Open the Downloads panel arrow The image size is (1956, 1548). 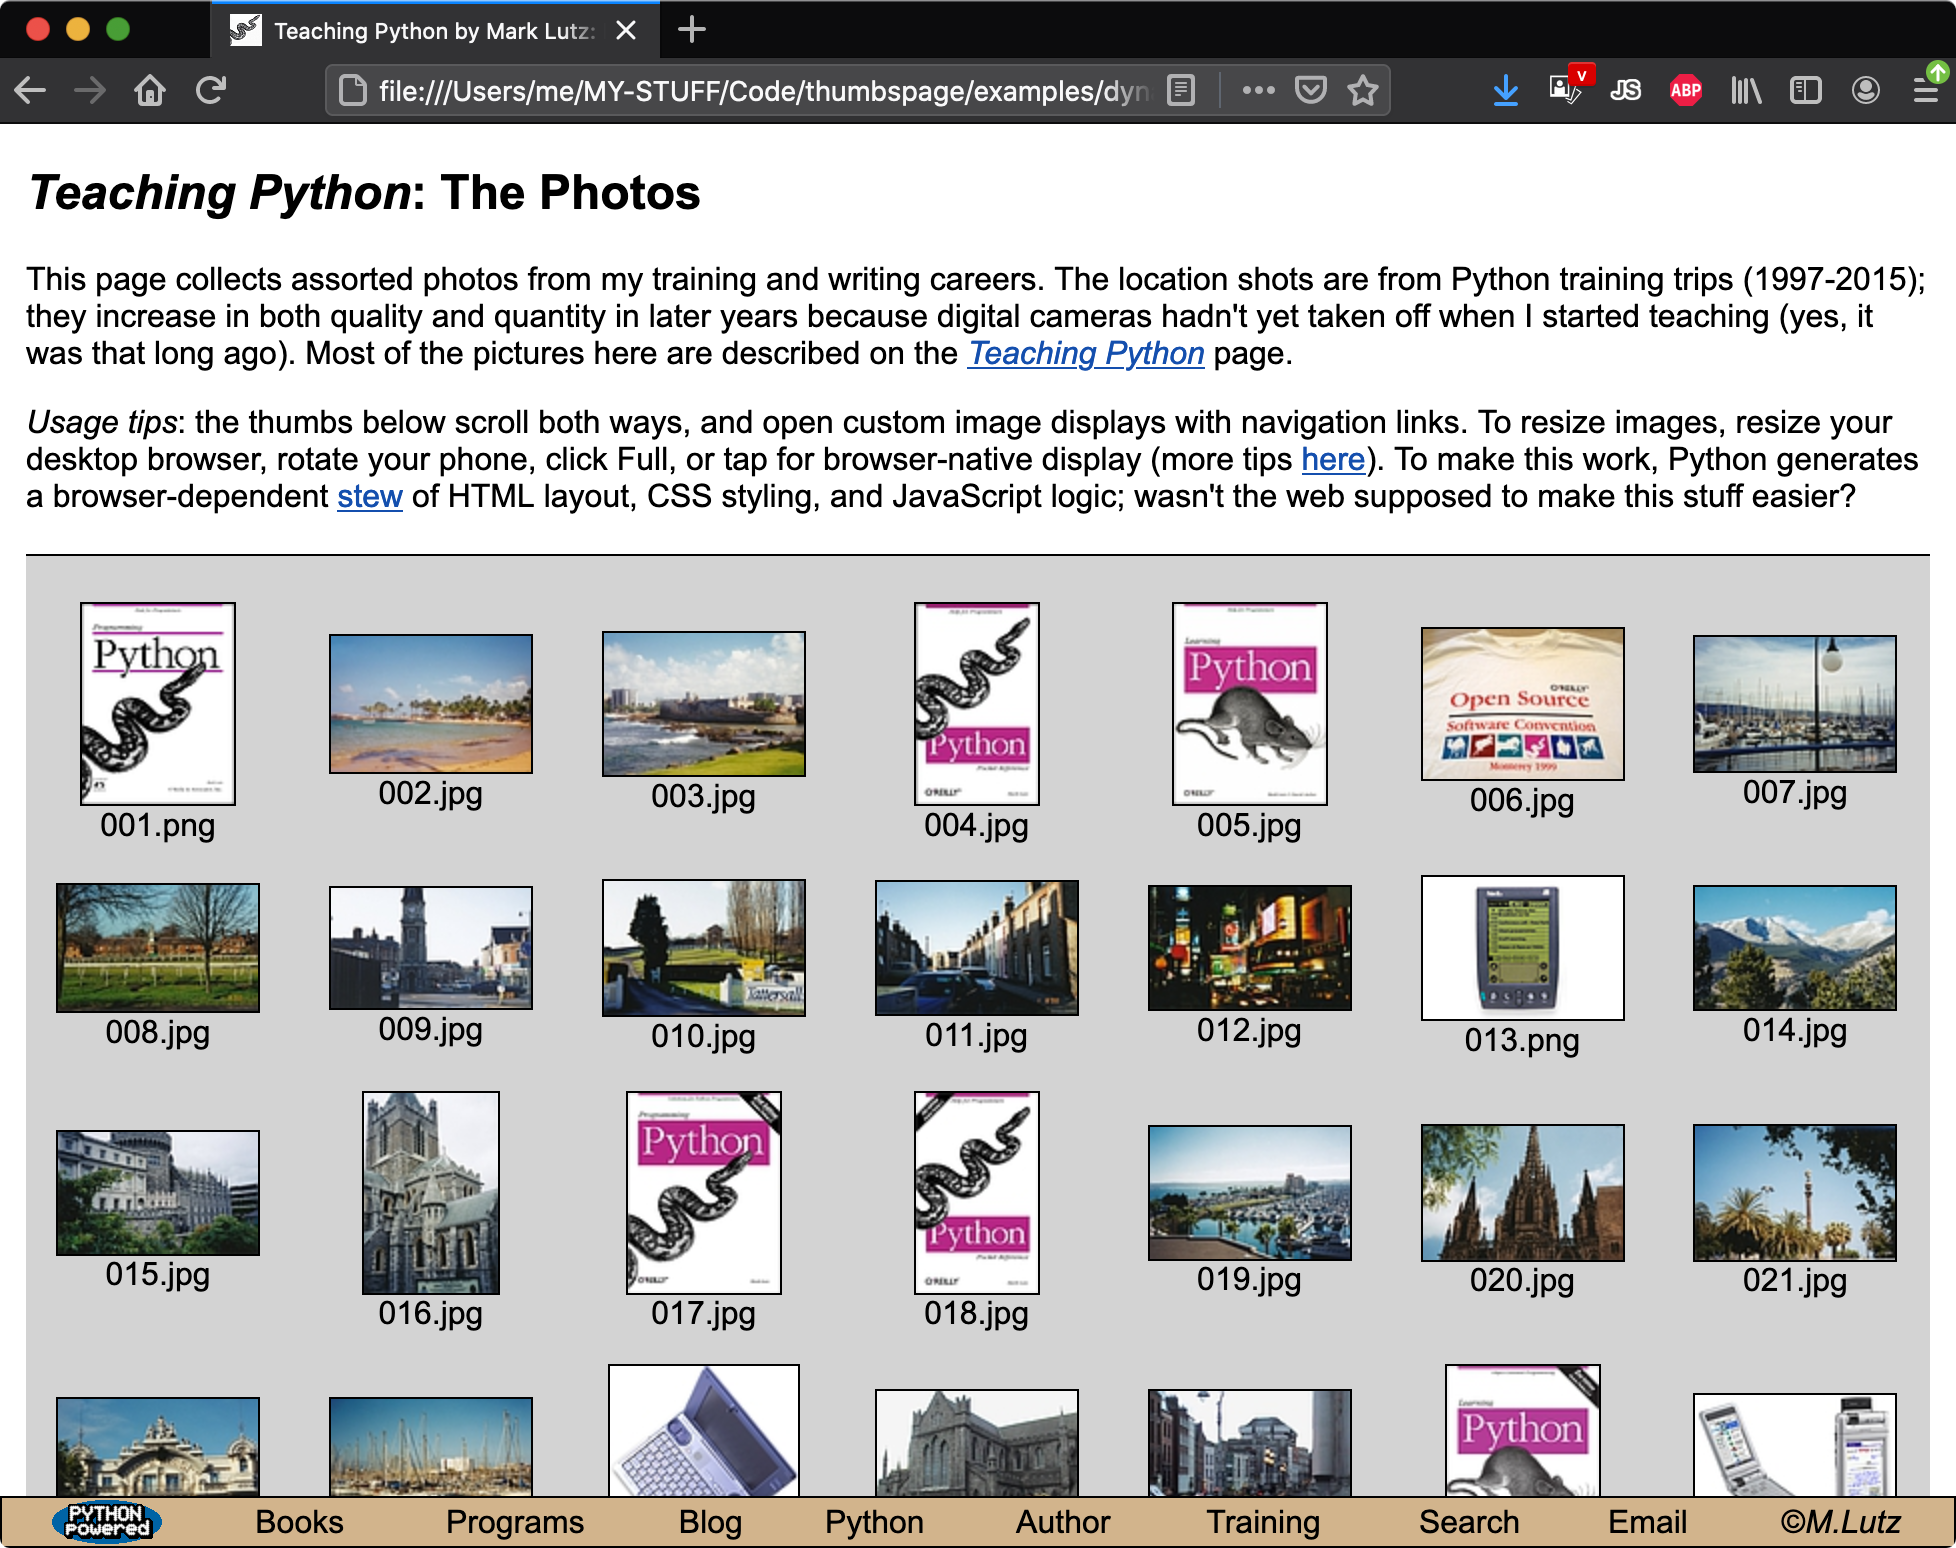pyautogui.click(x=1505, y=91)
